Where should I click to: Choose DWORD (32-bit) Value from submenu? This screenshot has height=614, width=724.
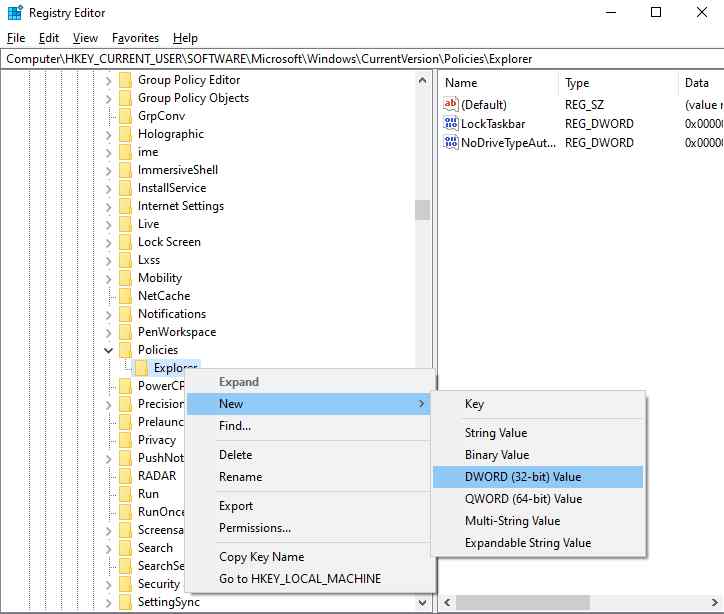(538, 477)
